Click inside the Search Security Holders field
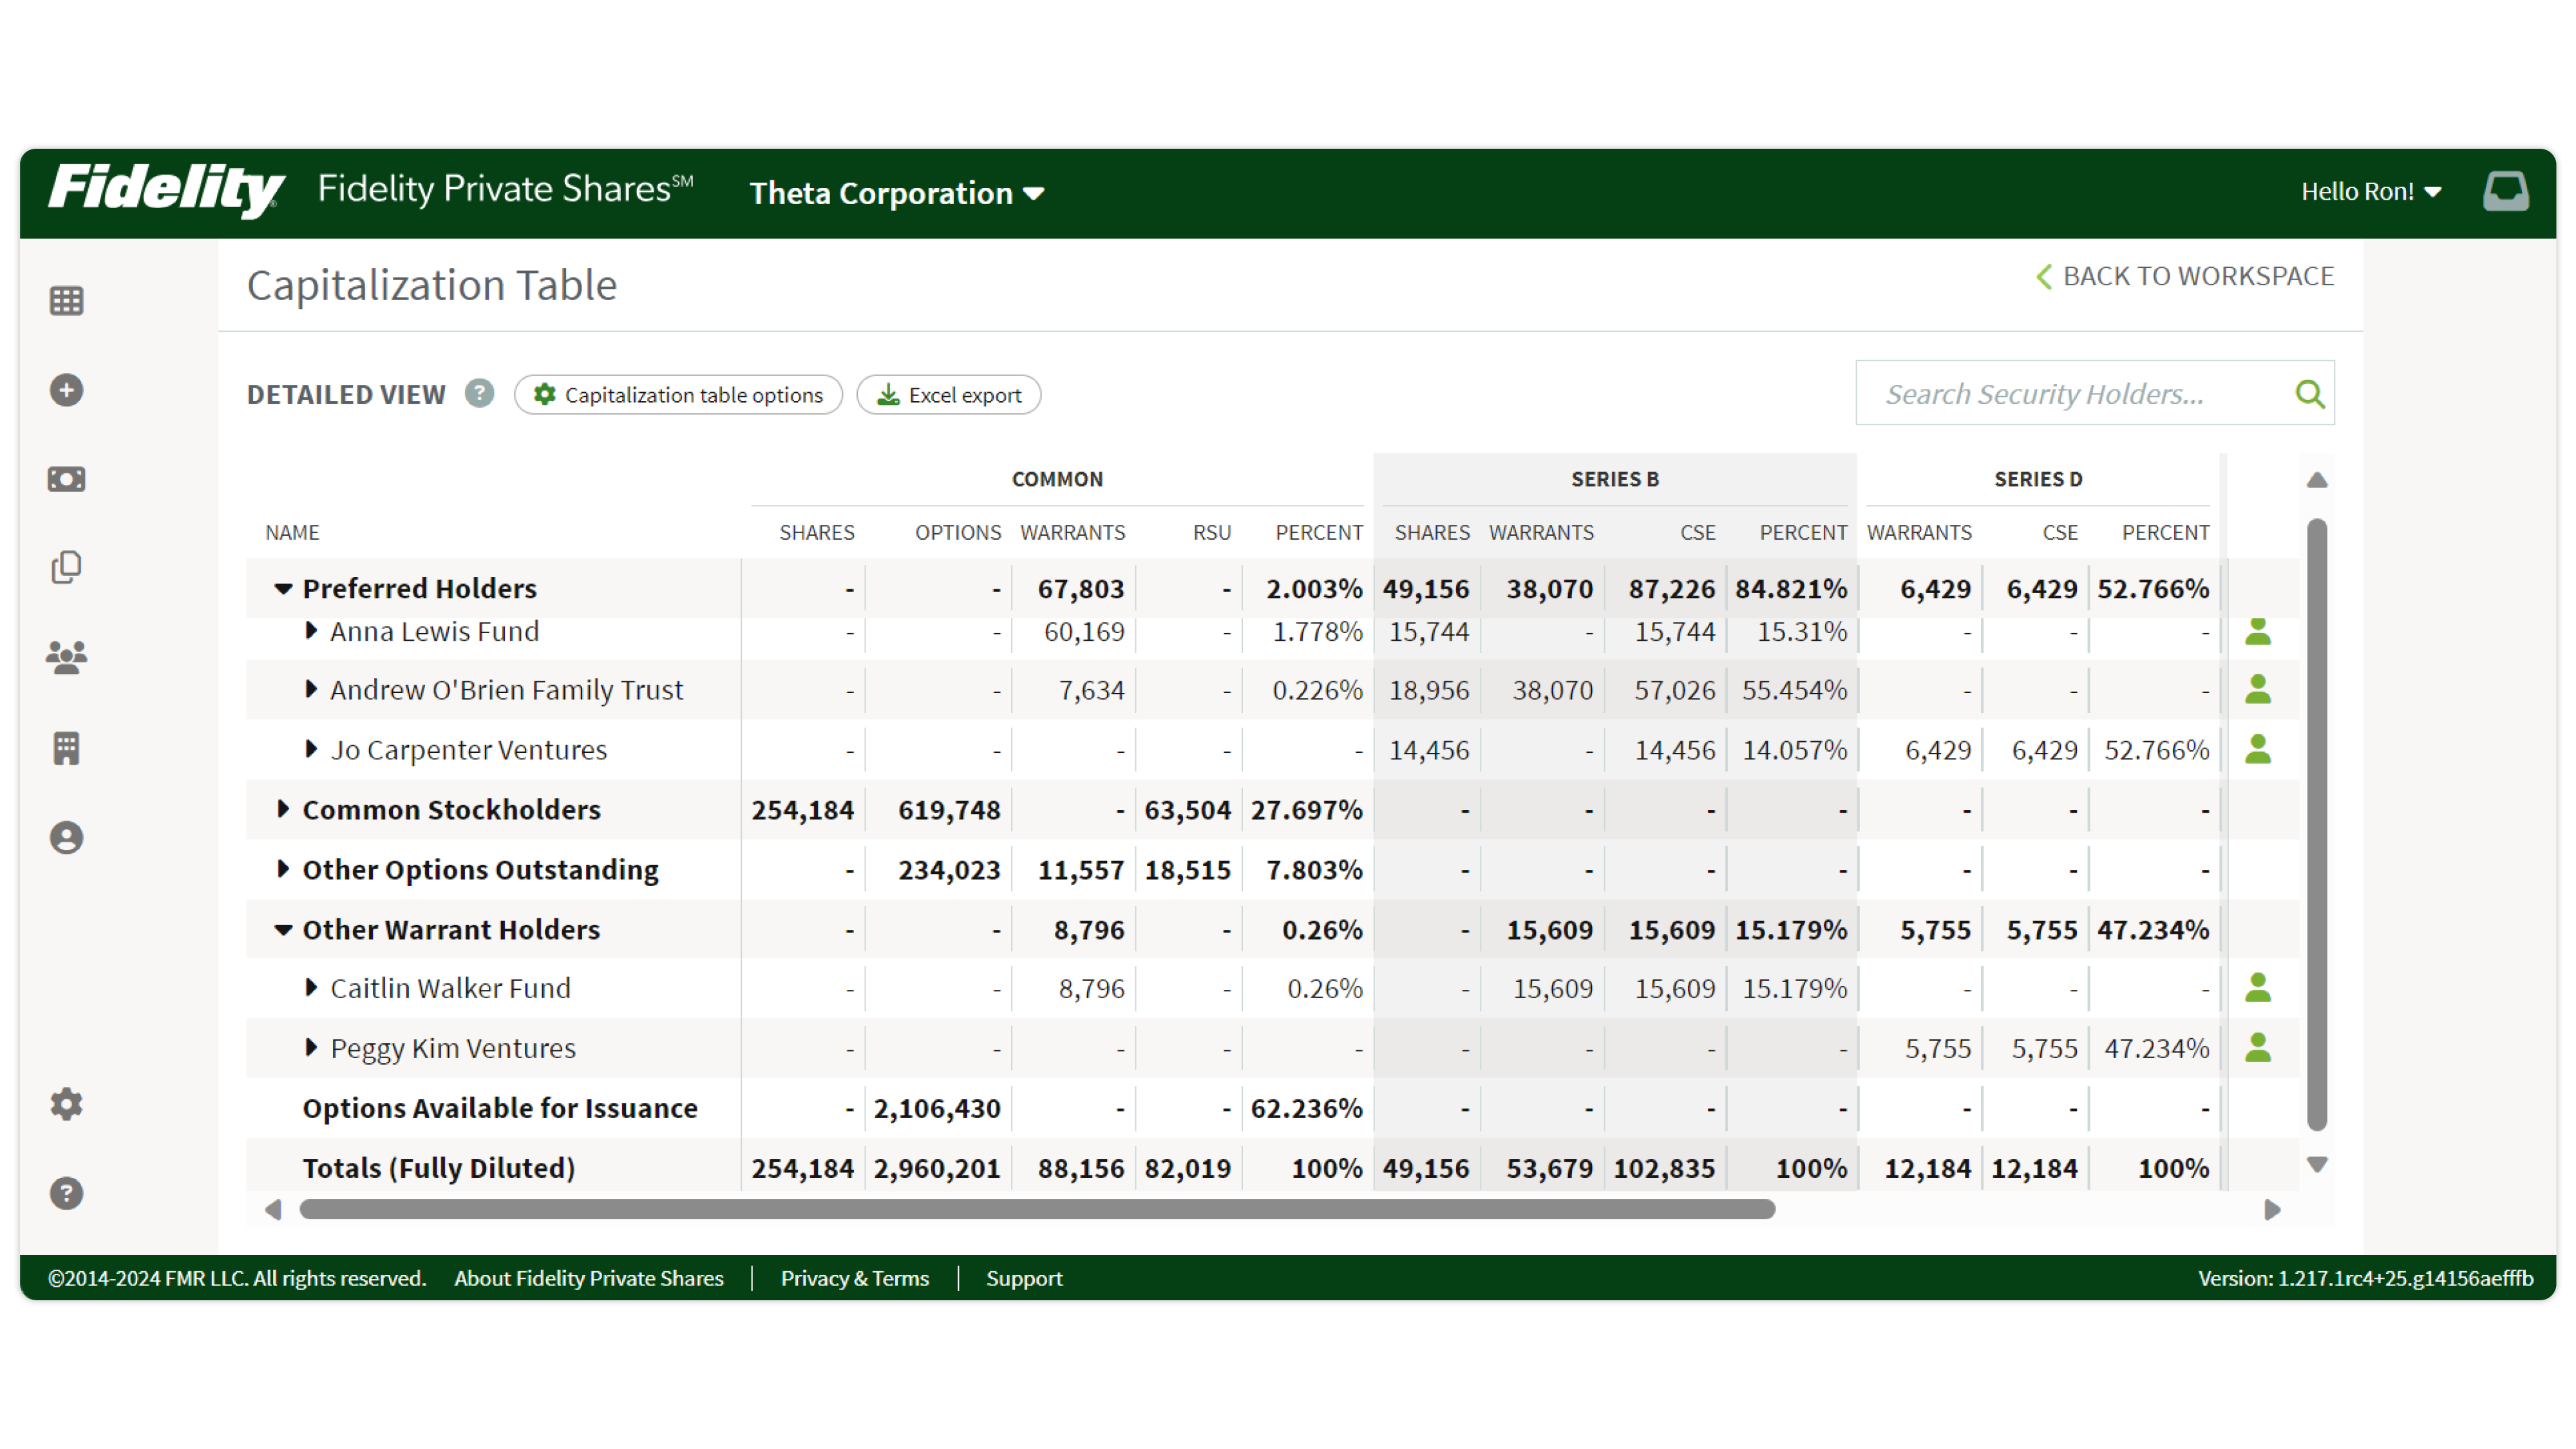This screenshot has width=2576, height=1449. pyautogui.click(x=2050, y=393)
